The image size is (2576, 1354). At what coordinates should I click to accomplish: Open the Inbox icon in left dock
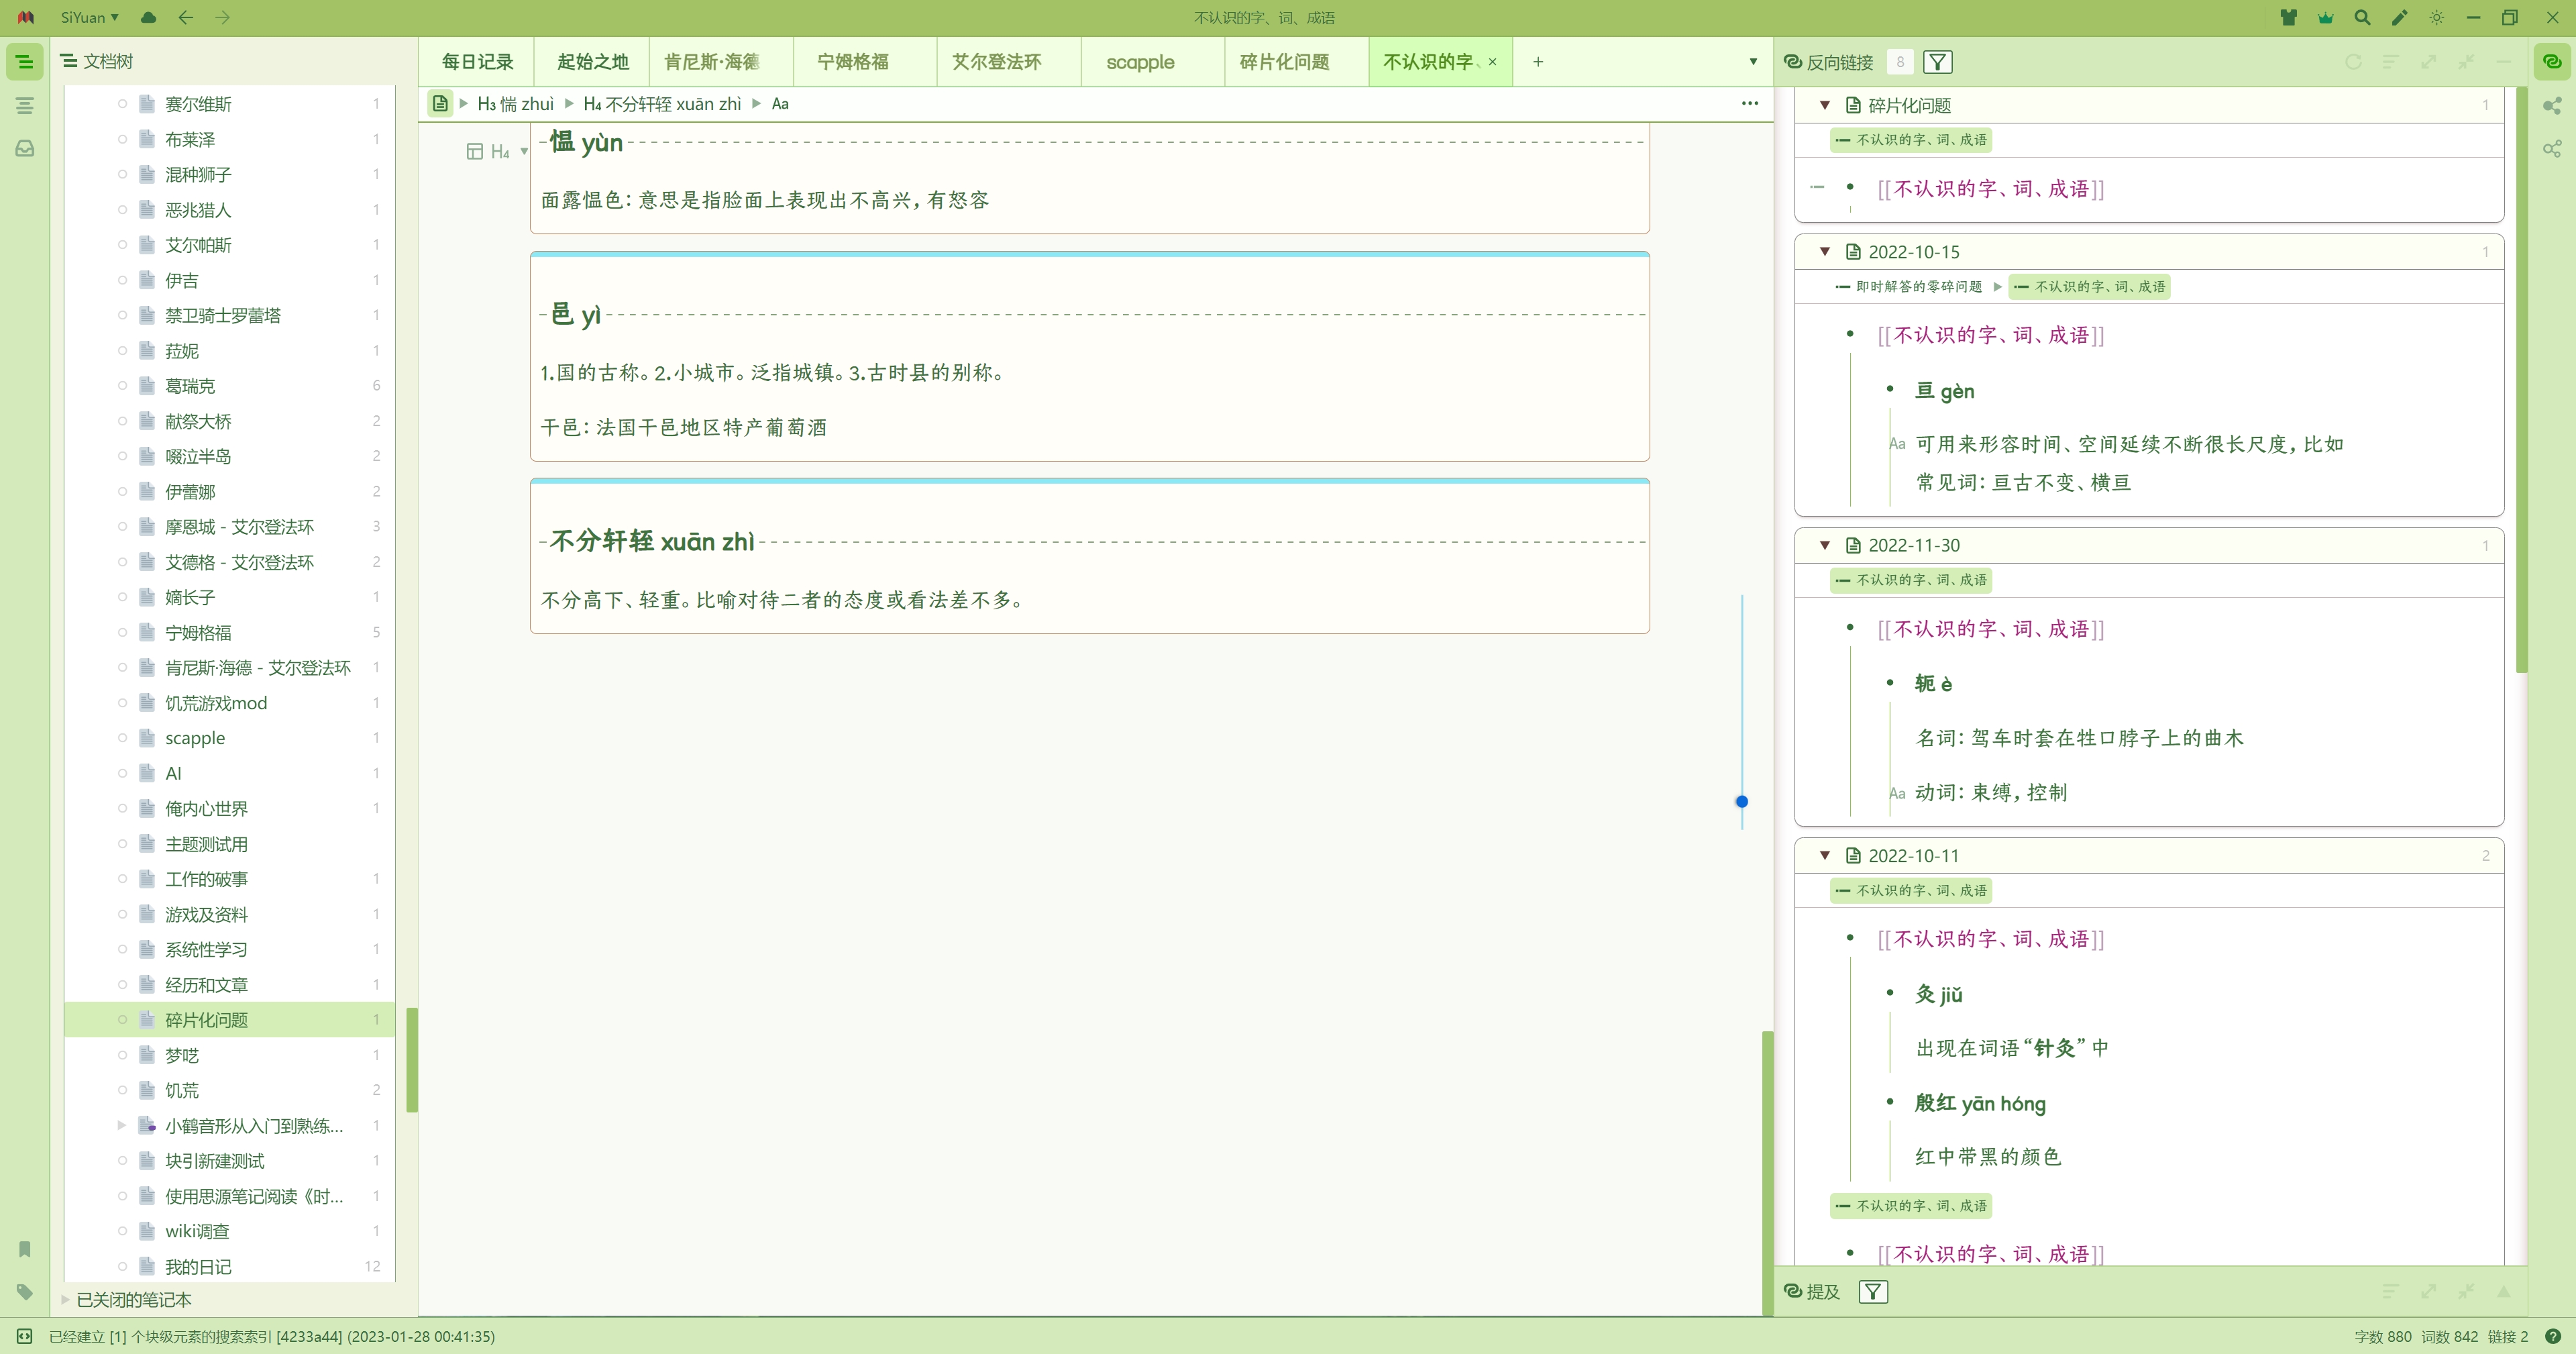[25, 149]
